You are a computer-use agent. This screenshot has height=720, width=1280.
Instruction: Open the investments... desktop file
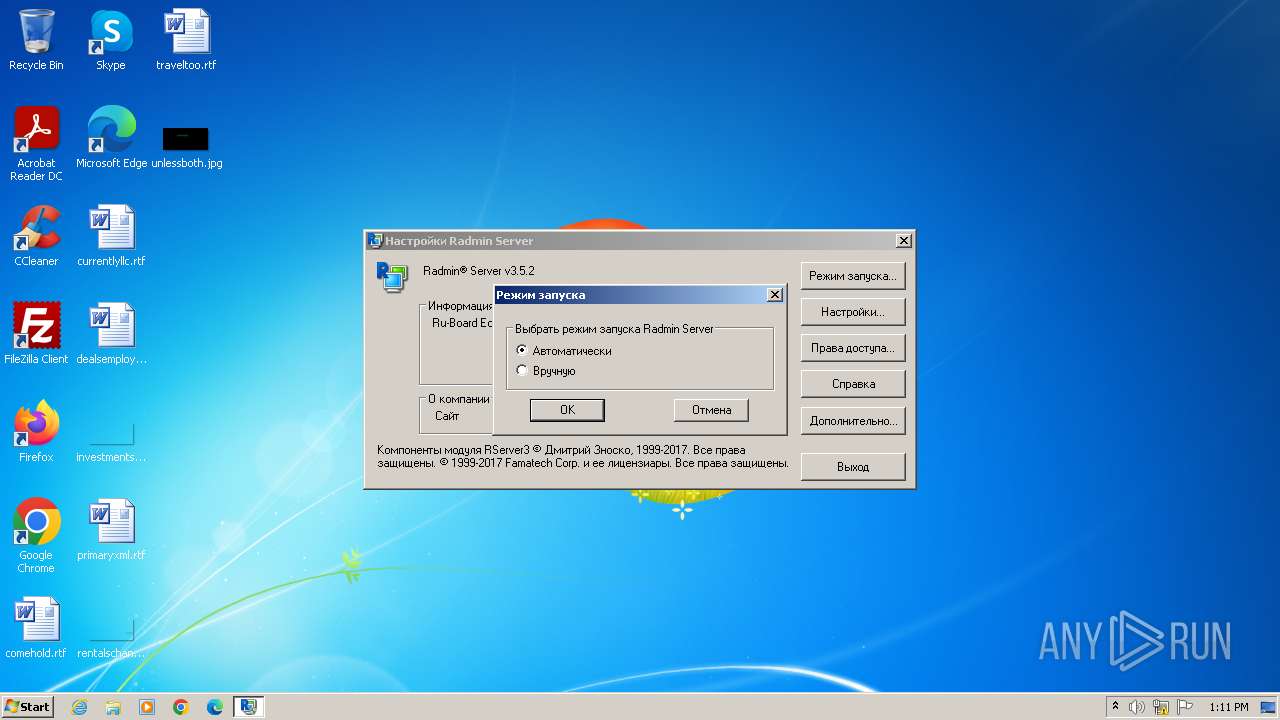111,442
